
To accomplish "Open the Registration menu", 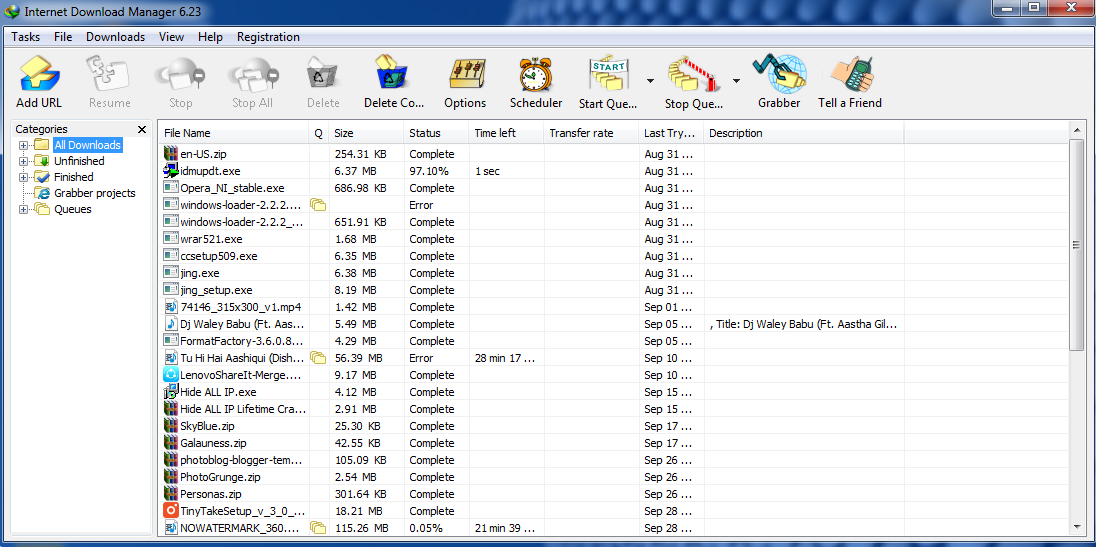I will (268, 37).
